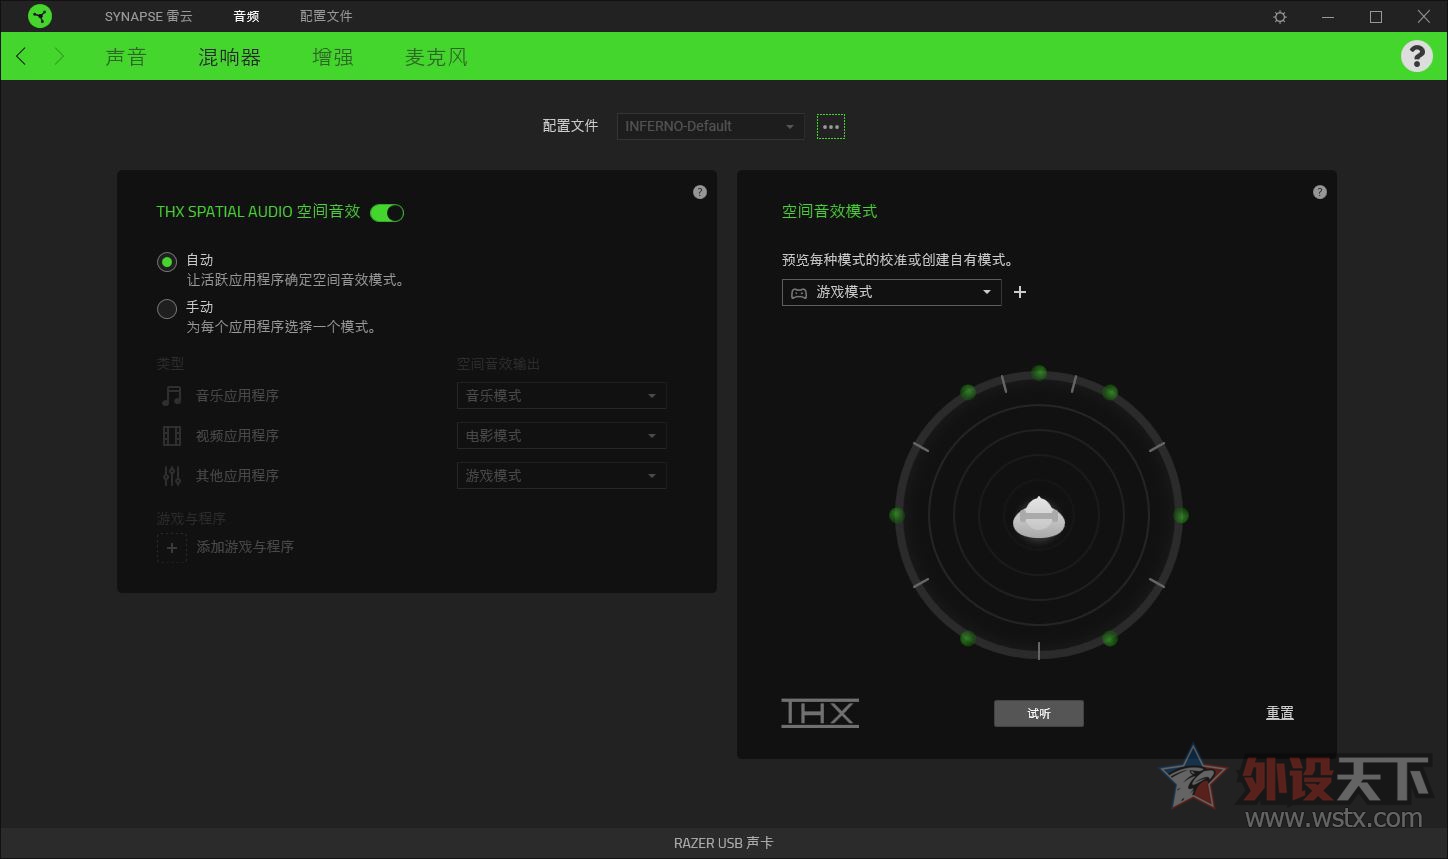Click the plus box for 添加游戏与程序
The width and height of the screenshot is (1448, 859).
pos(172,547)
